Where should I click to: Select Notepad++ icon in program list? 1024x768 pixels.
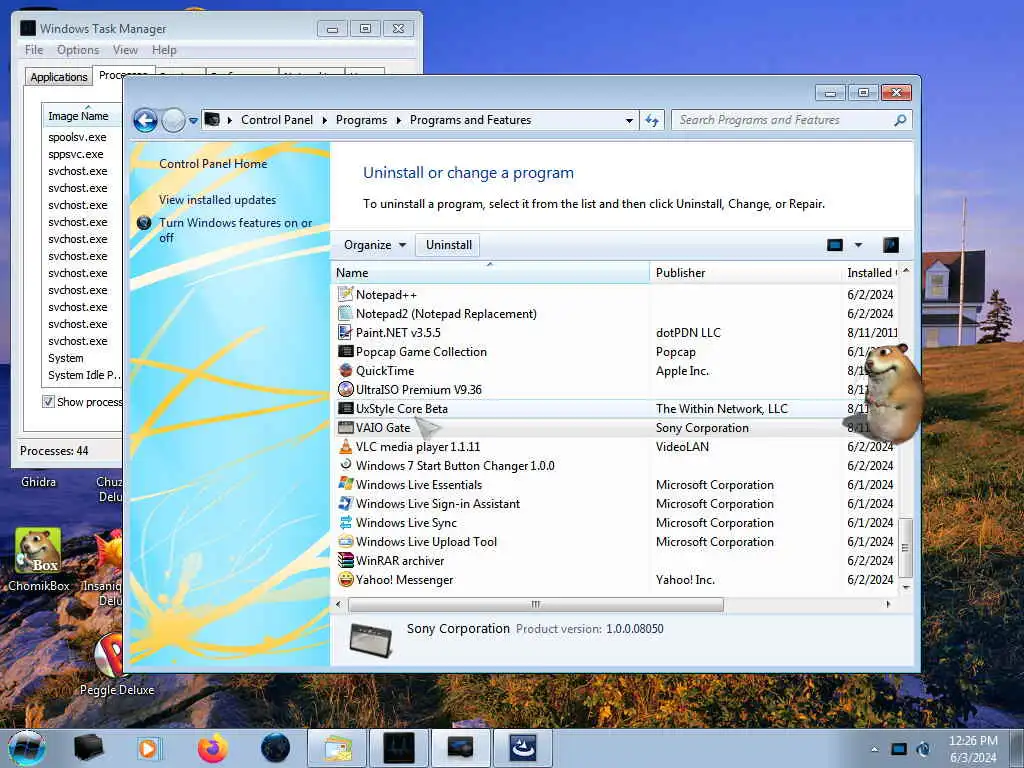pyautogui.click(x=345, y=295)
